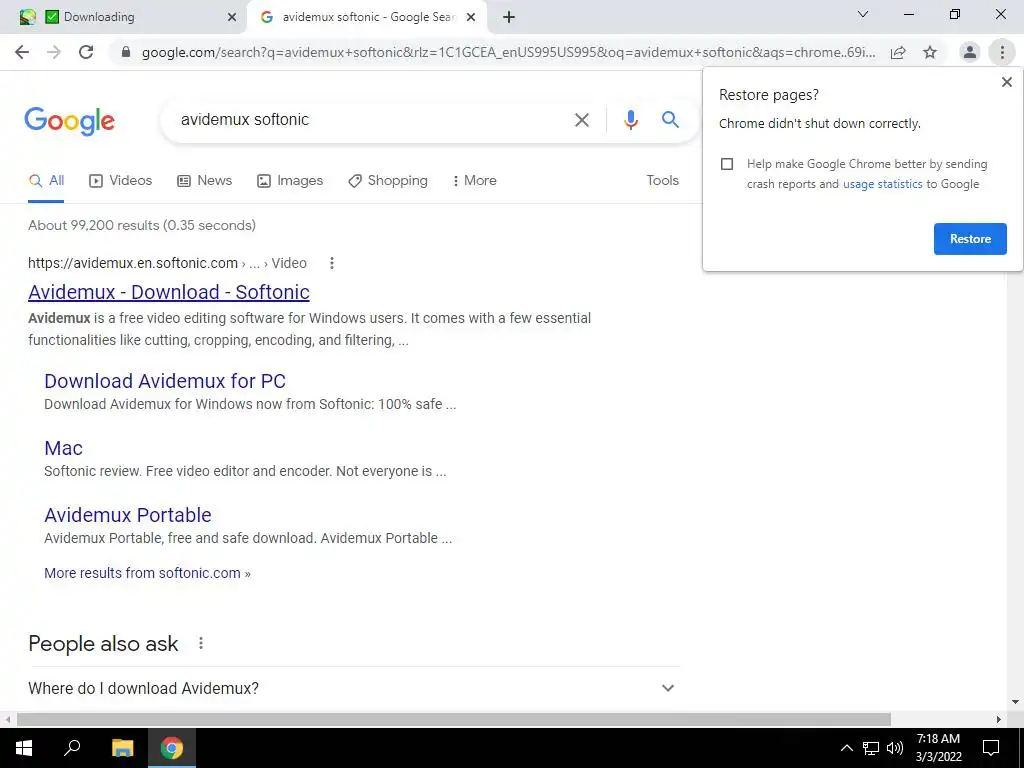Click the blue magnifier search icon
This screenshot has width=1024, height=768.
[670, 120]
